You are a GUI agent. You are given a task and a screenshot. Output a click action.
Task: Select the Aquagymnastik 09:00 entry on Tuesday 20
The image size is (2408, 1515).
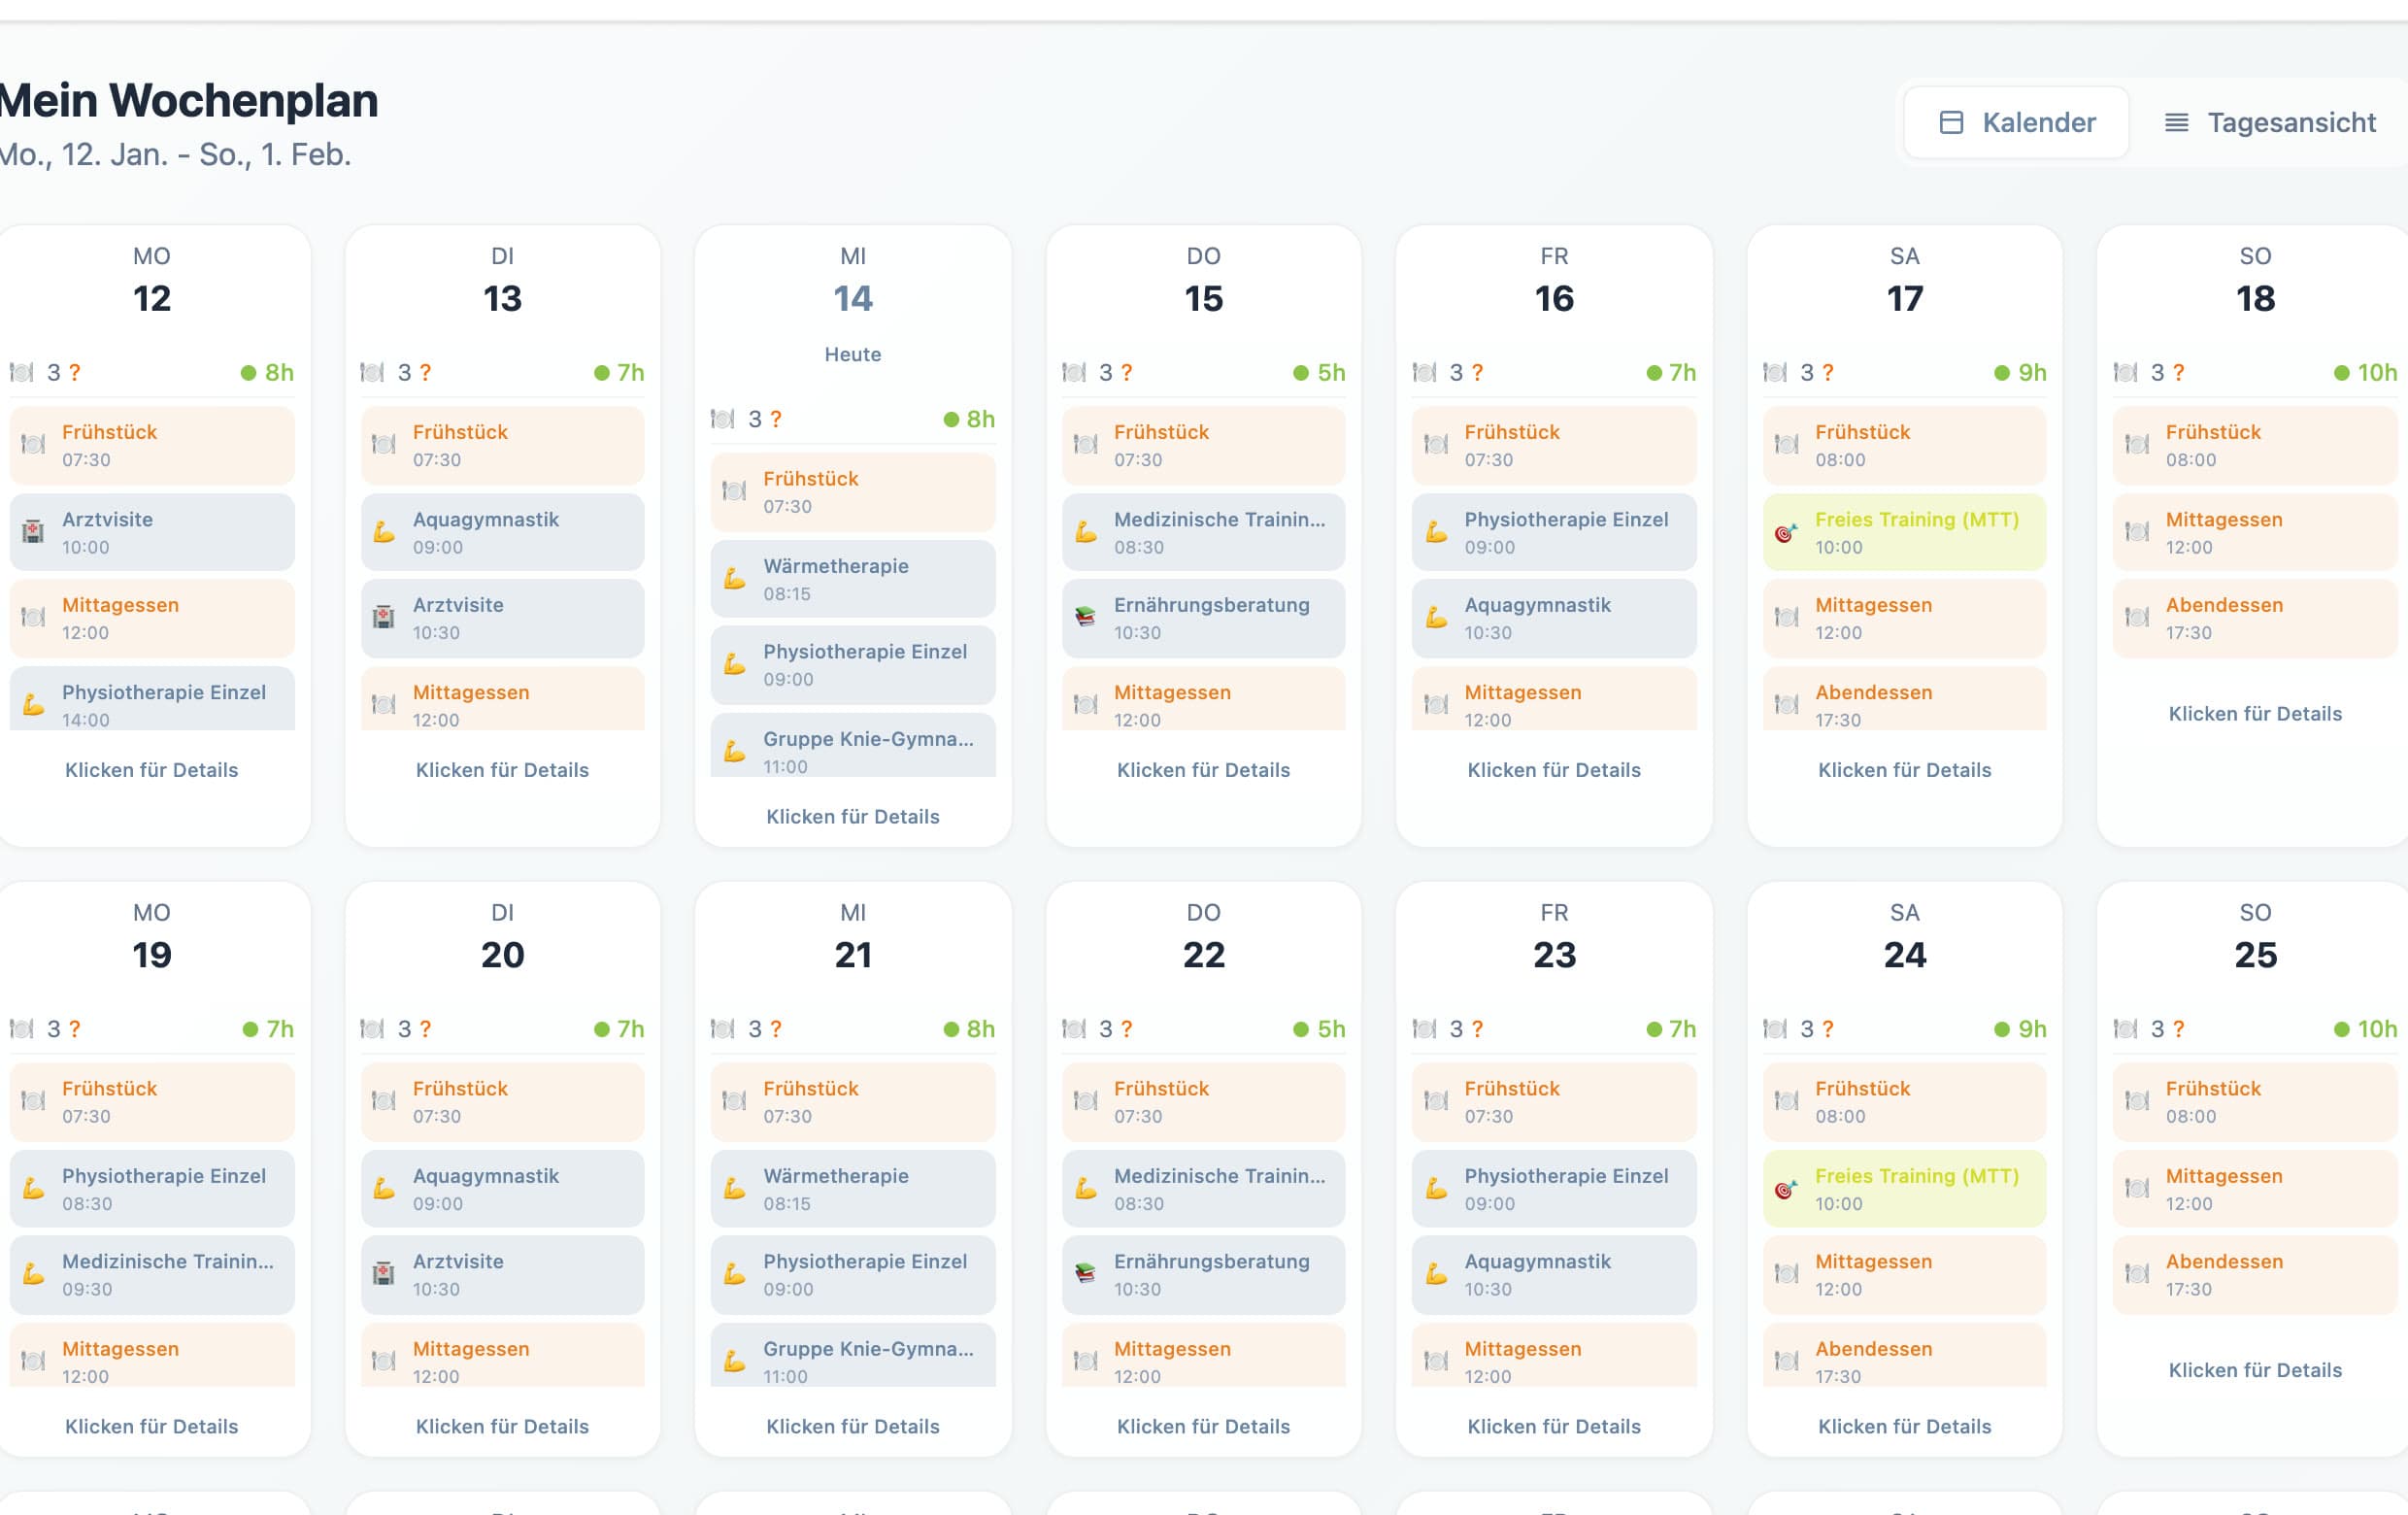[x=502, y=1189]
